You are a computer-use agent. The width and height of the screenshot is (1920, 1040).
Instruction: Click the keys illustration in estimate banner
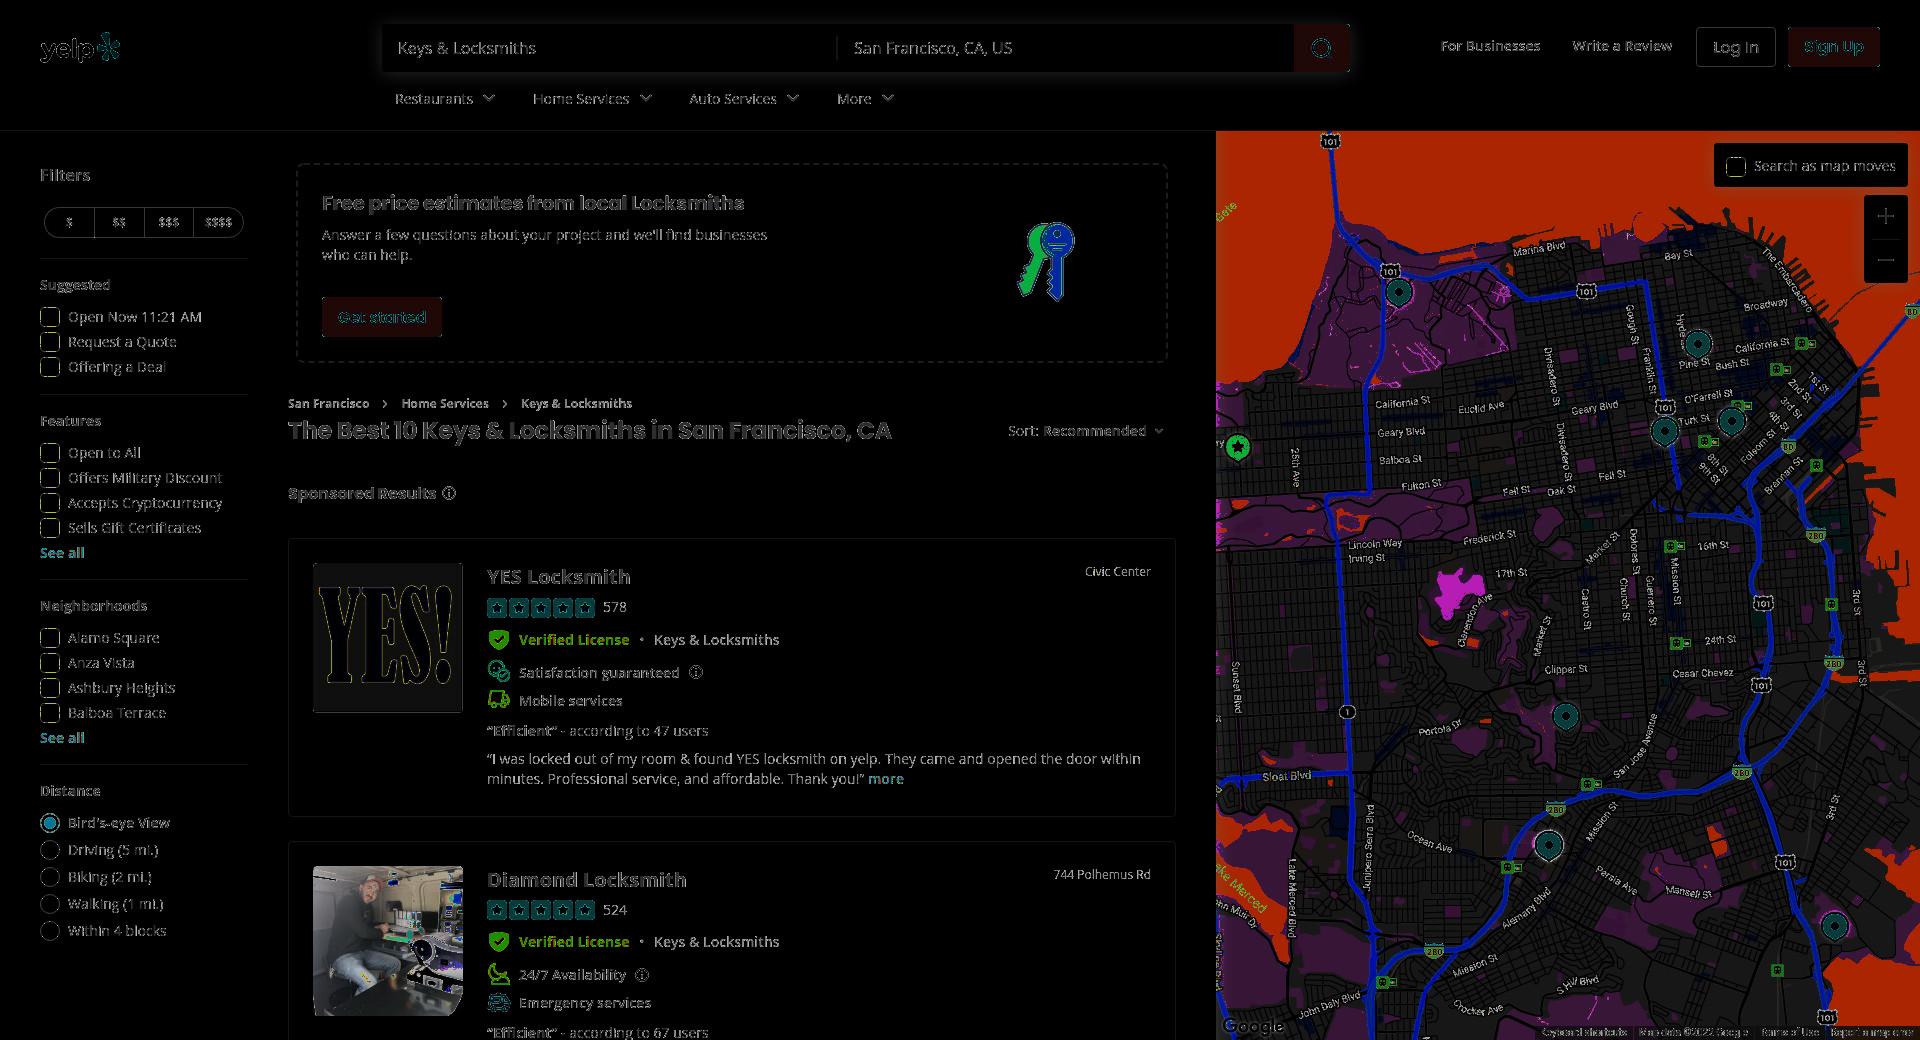[1046, 261]
